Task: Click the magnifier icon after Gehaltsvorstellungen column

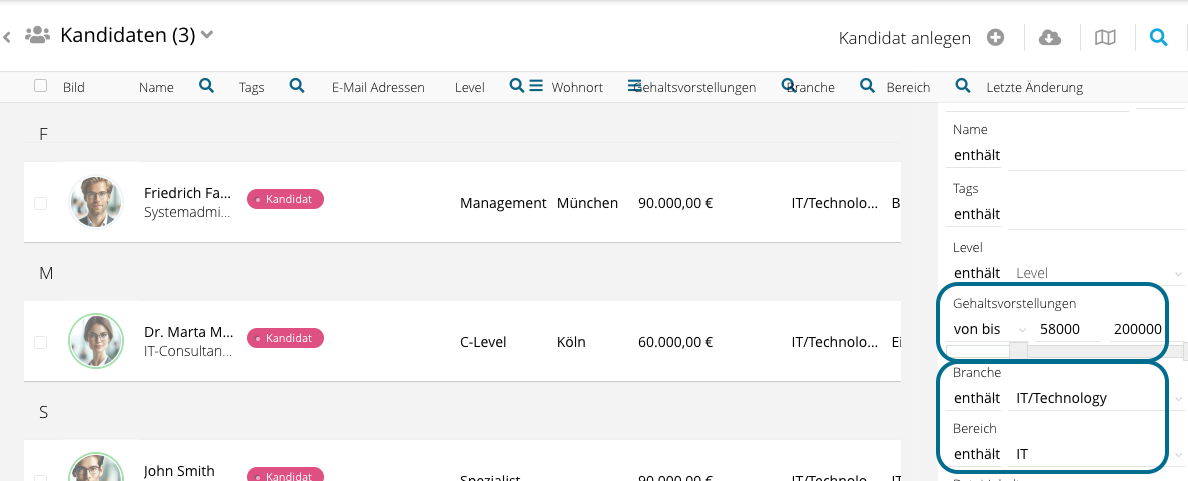Action: coord(788,86)
